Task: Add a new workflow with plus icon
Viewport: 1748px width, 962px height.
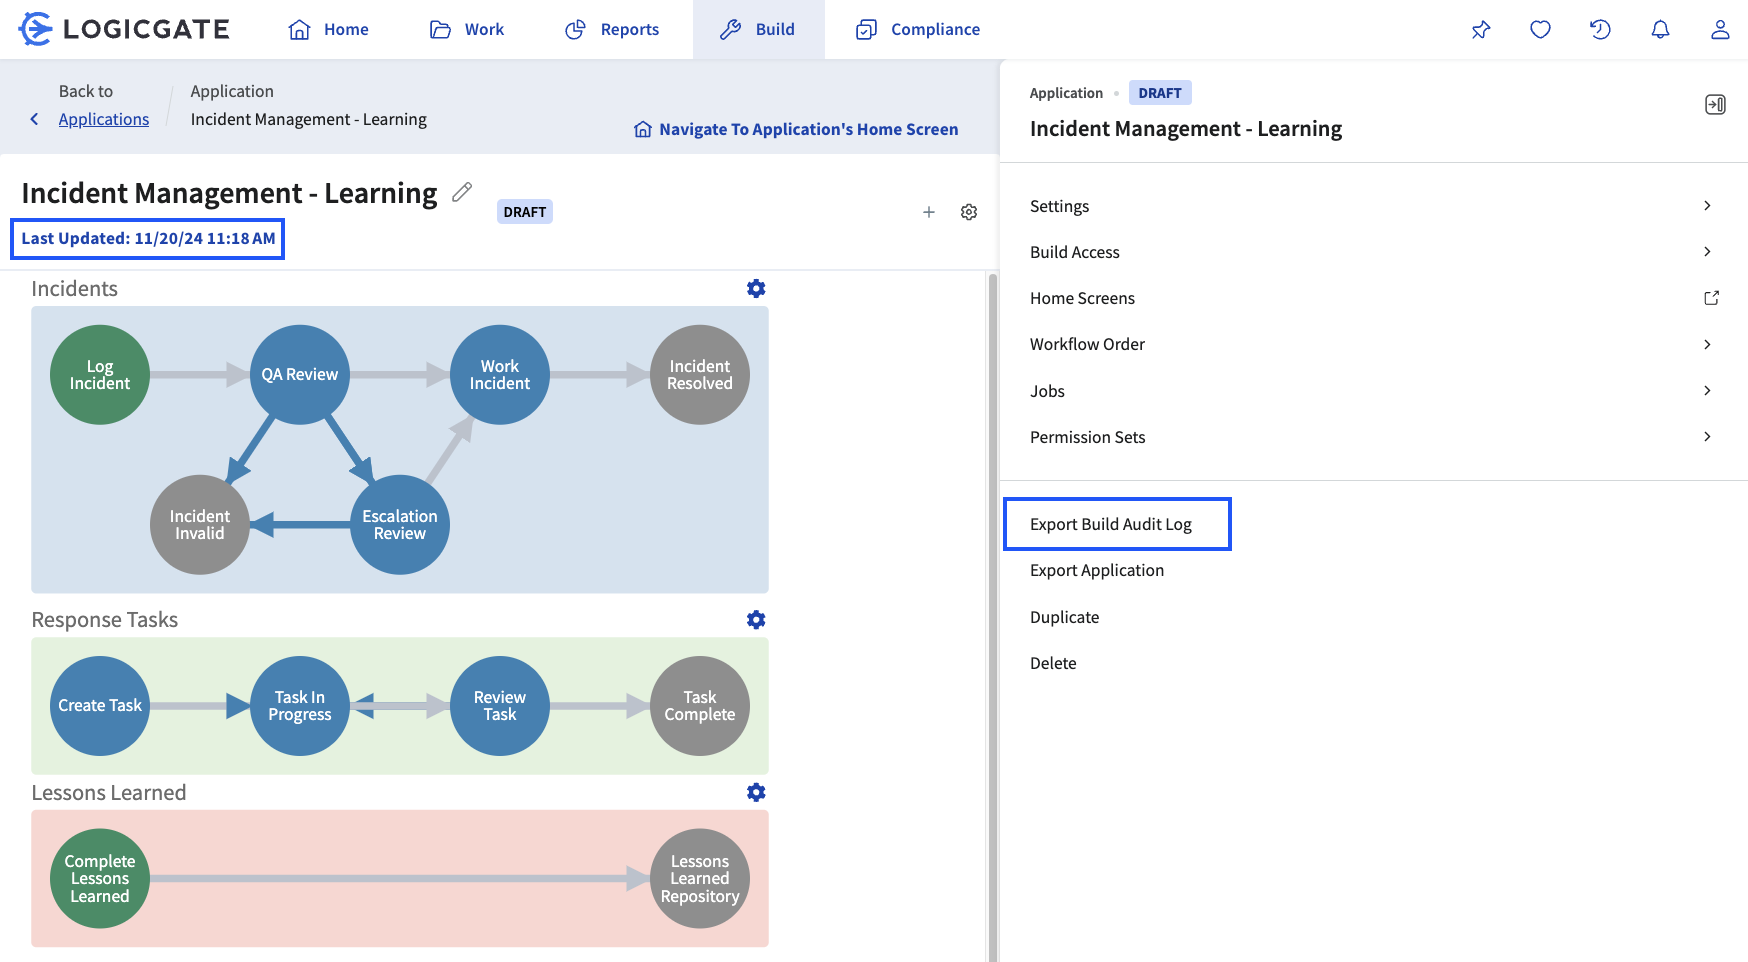Action: (x=929, y=212)
